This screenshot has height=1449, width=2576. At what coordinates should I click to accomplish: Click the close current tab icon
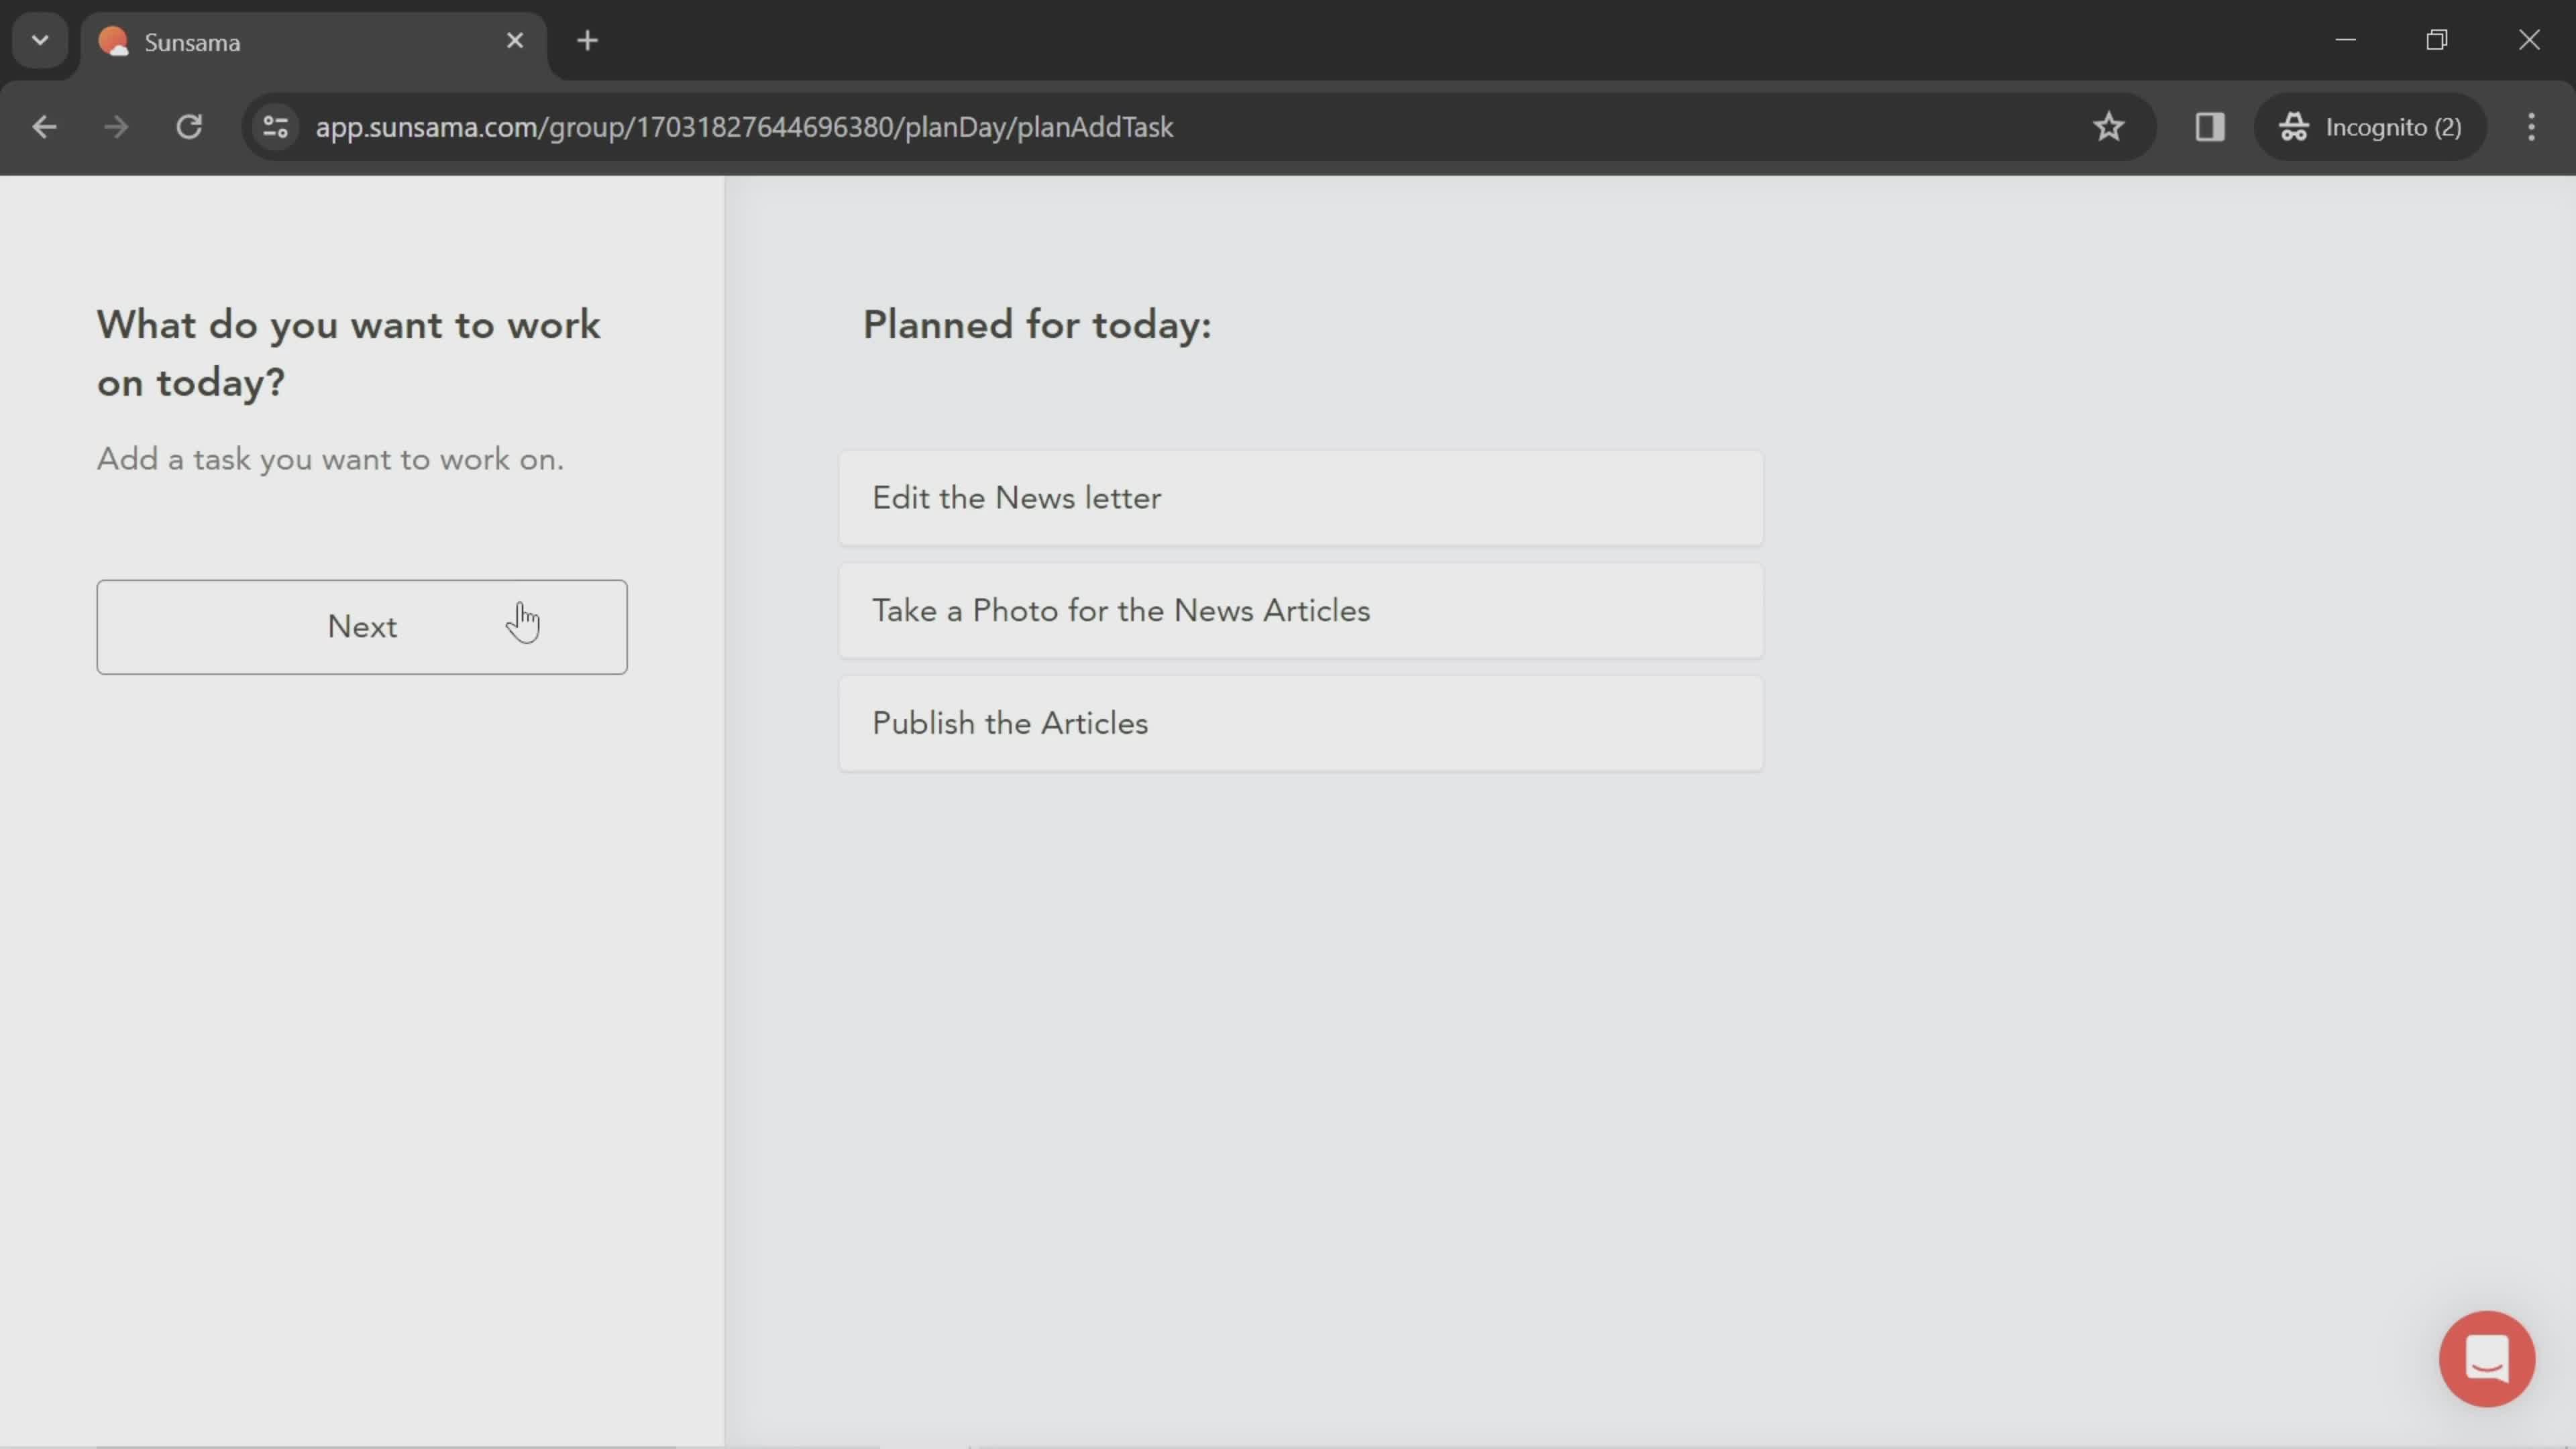click(513, 39)
